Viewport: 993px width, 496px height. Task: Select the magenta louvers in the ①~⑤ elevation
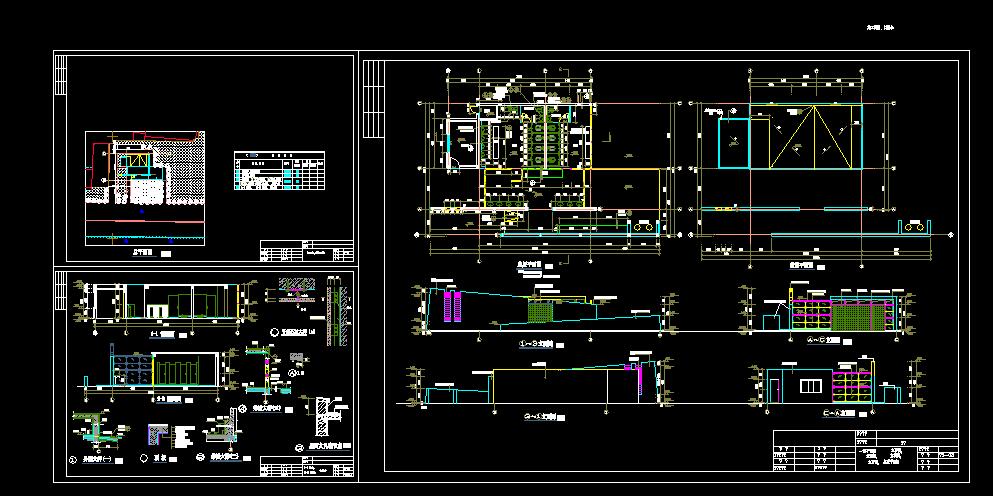(453, 307)
